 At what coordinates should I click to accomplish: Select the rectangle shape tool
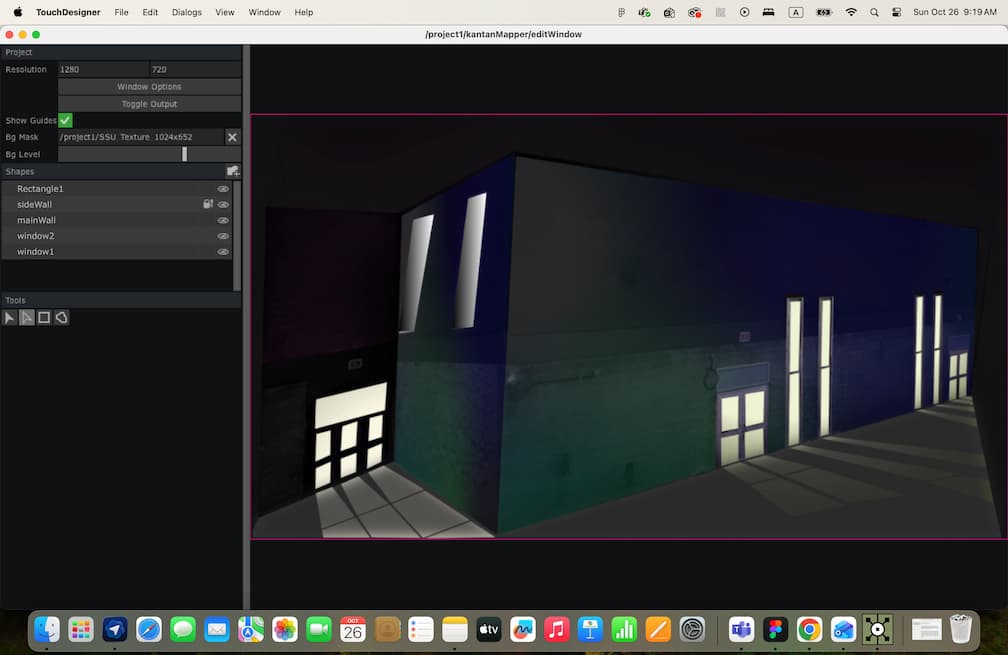44,317
